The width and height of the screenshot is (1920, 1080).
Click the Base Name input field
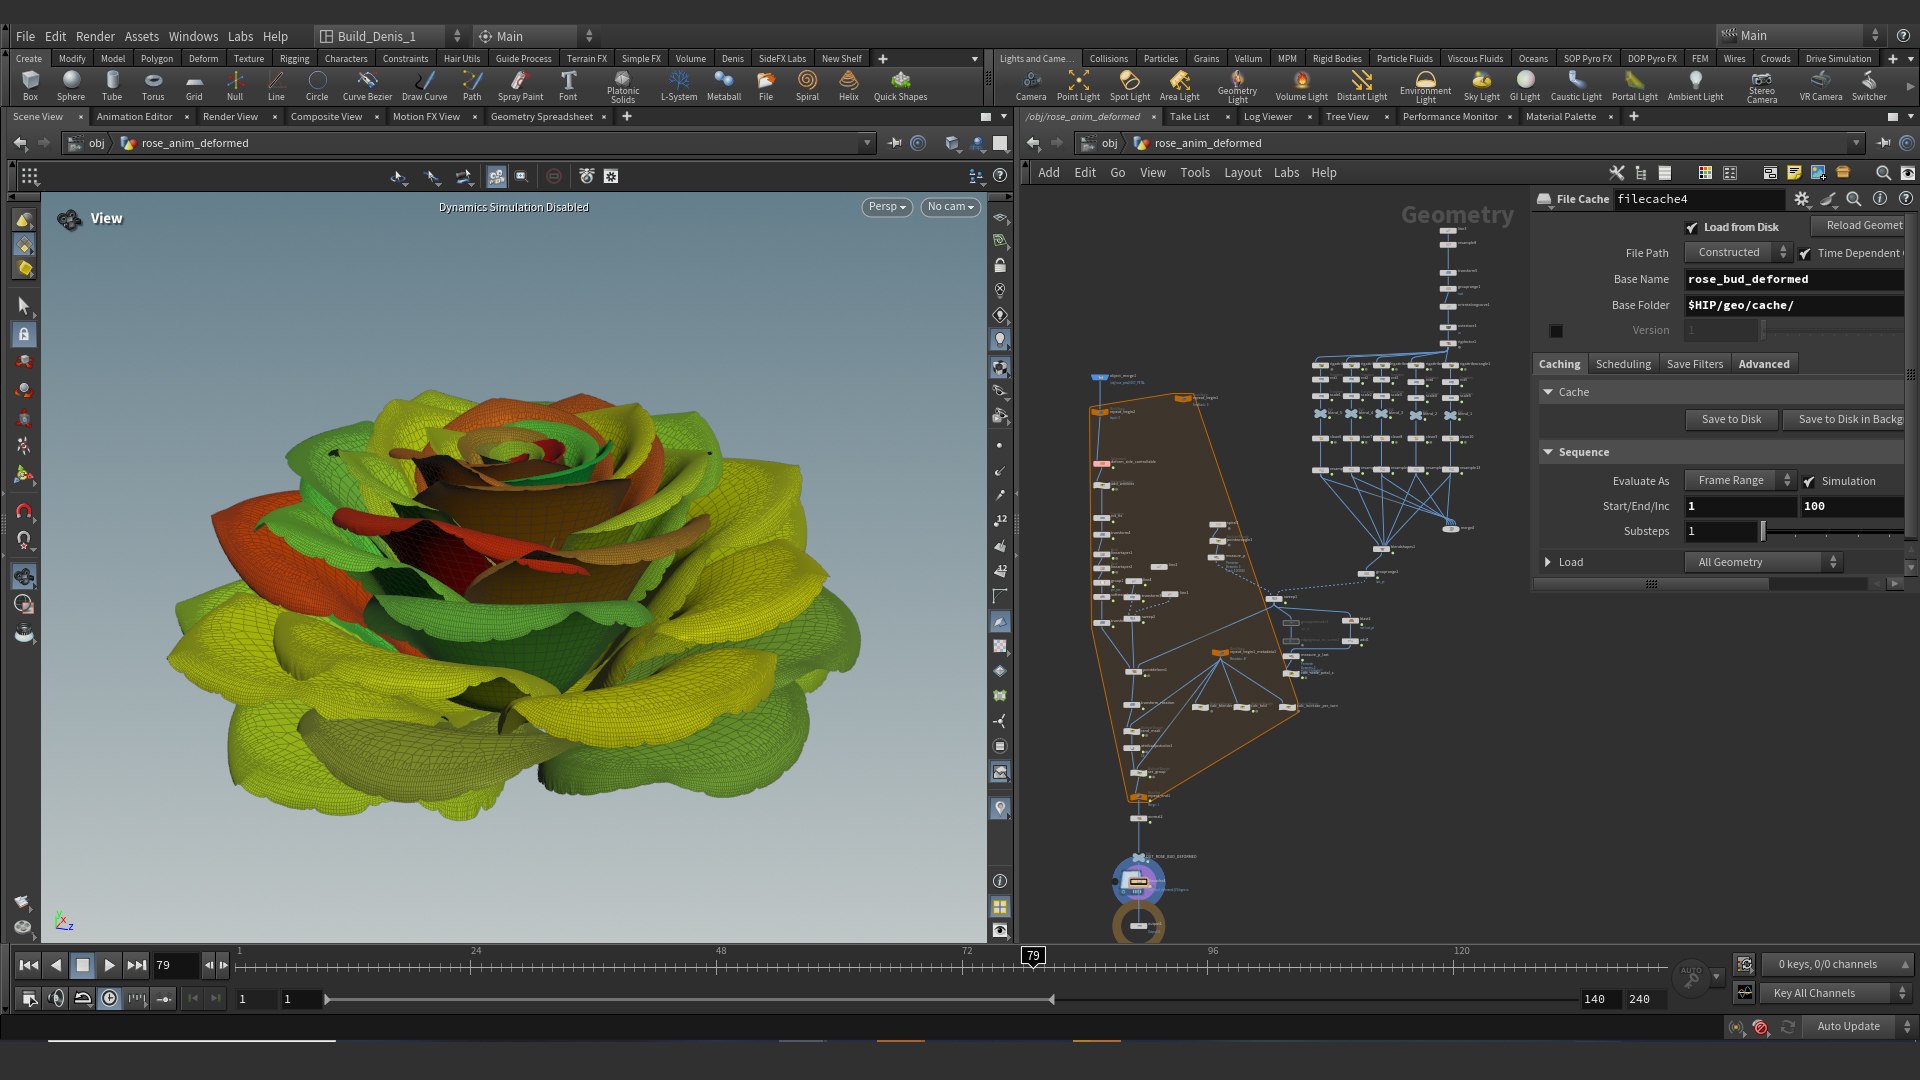1794,280
